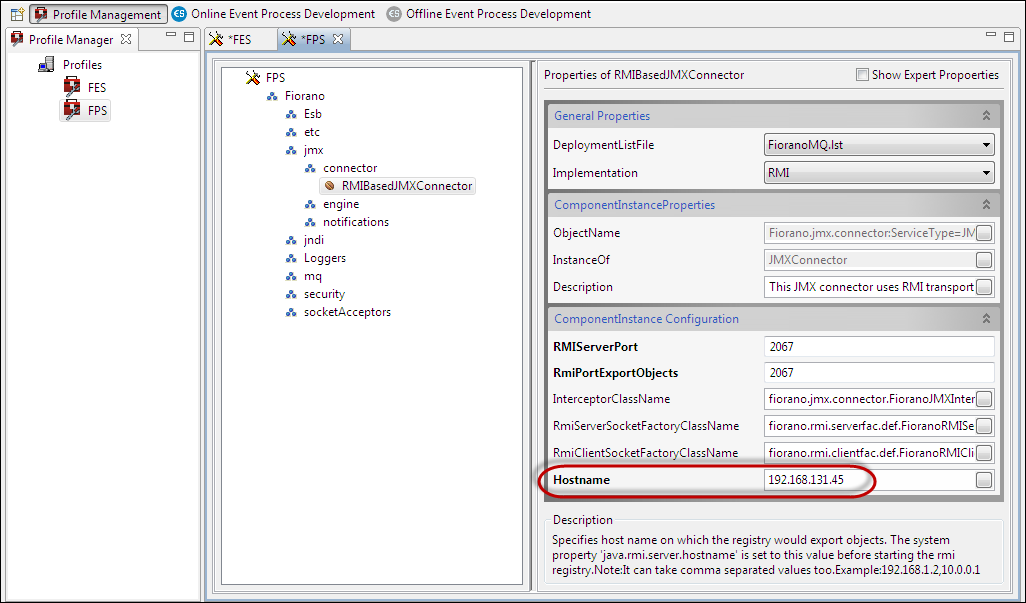This screenshot has height=603, width=1026.
Task: Close the FPS editor tab
Action: [x=338, y=39]
